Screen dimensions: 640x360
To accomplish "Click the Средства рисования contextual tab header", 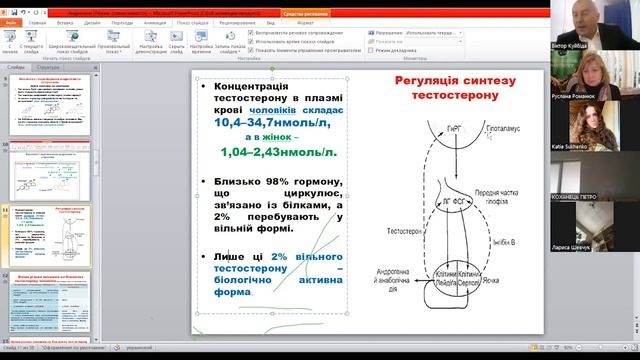I will click(305, 13).
